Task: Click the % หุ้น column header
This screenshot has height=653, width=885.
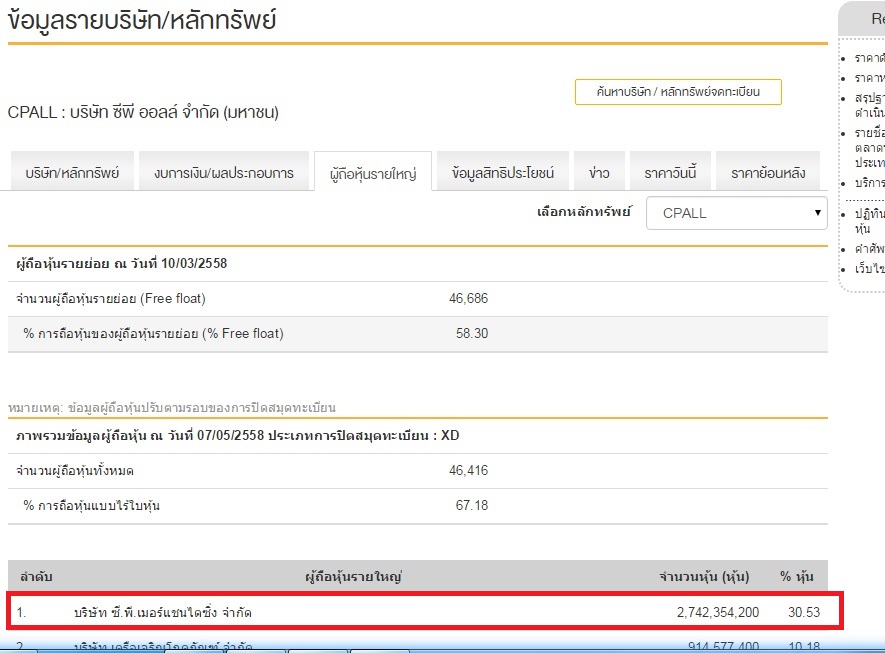Action: (796, 577)
